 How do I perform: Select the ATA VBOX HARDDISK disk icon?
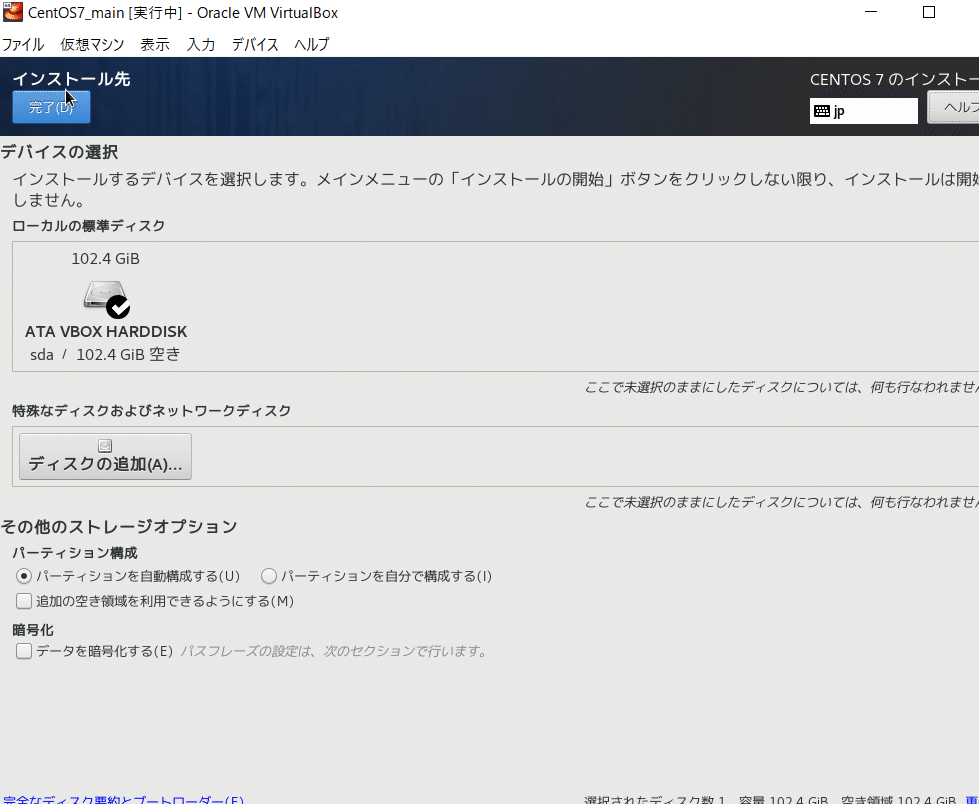point(107,299)
